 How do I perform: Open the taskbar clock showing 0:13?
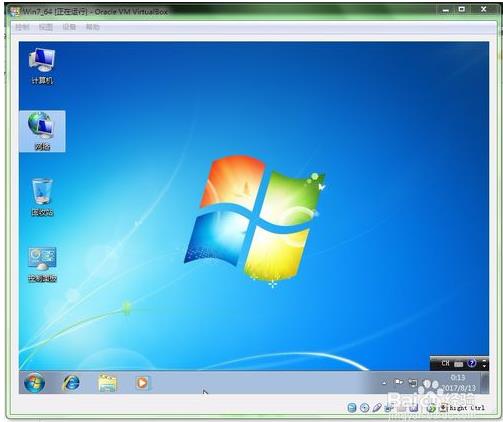pos(459,383)
